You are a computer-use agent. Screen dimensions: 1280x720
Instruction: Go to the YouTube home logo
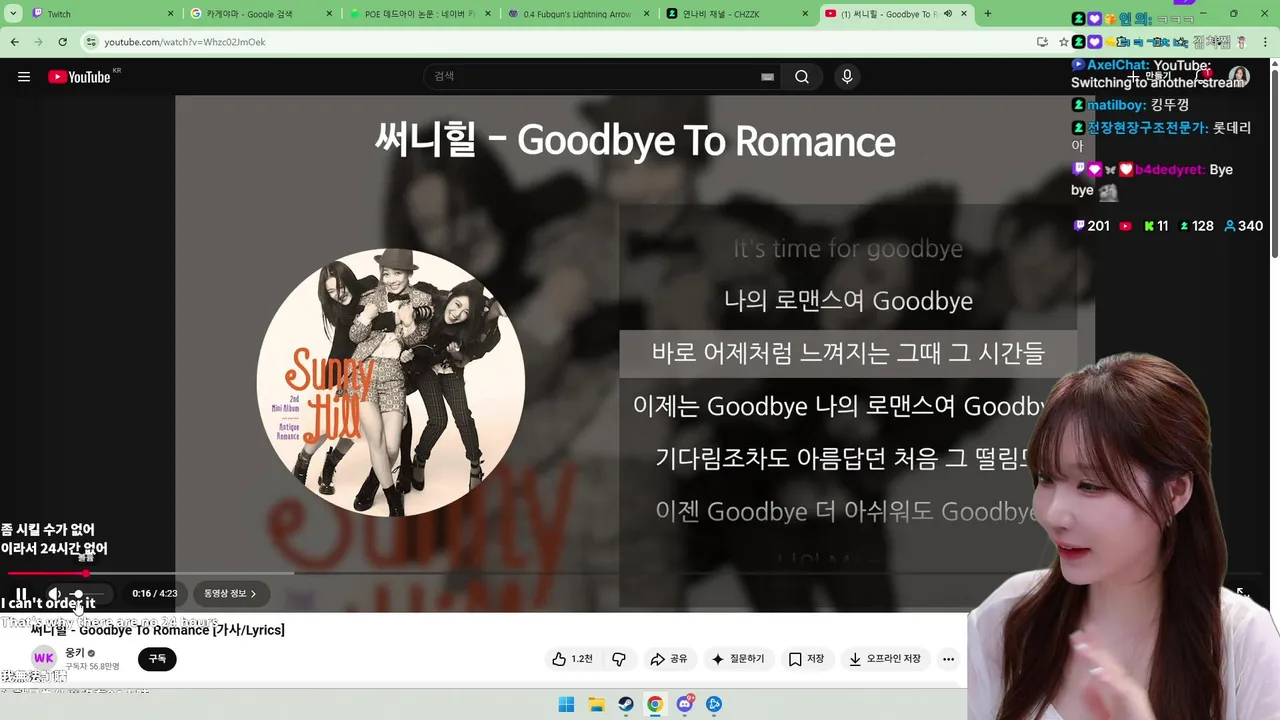[79, 77]
